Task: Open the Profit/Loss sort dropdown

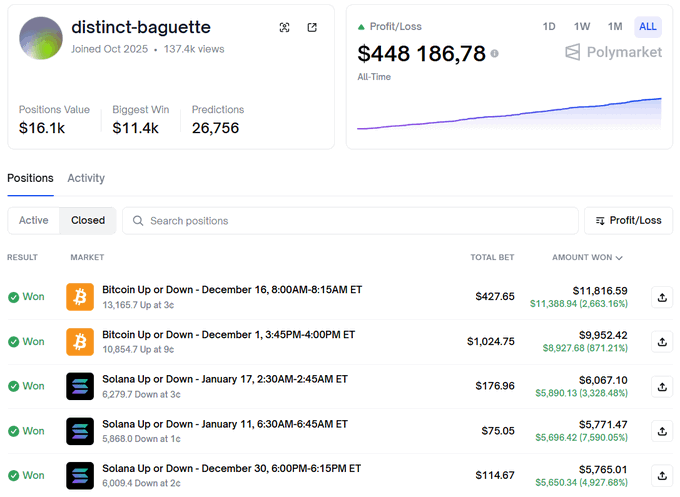Action: coord(628,220)
